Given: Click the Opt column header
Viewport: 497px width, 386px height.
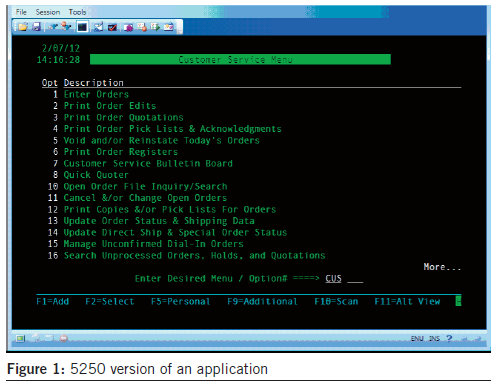Looking at the screenshot, I should 50,83.
